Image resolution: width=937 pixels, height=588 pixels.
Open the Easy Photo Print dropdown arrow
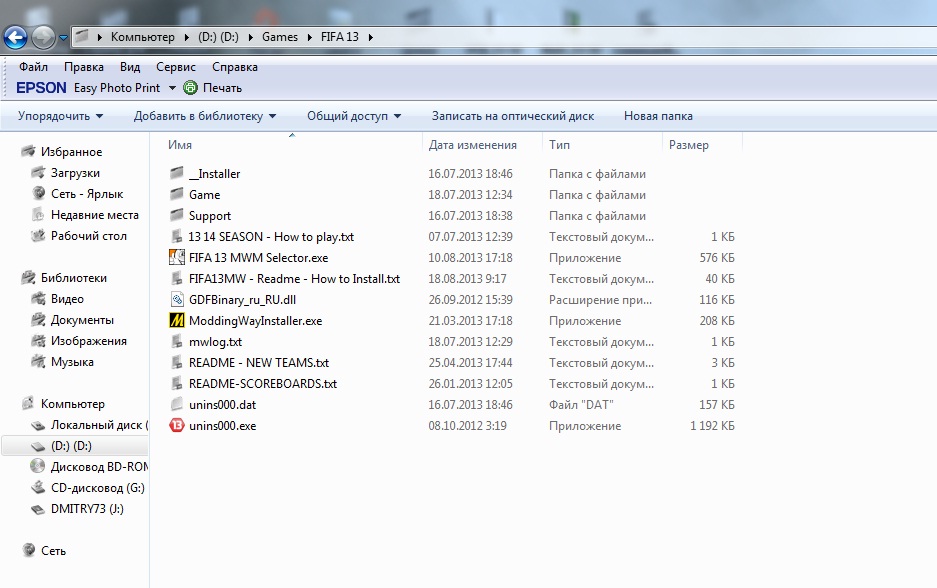click(x=172, y=88)
